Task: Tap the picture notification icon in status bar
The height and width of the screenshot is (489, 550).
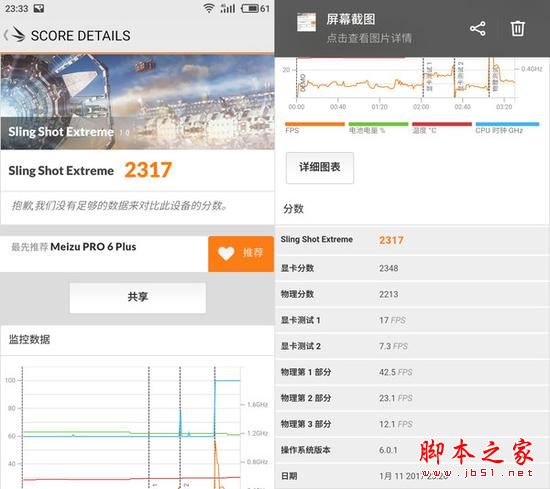Action: 39,8
